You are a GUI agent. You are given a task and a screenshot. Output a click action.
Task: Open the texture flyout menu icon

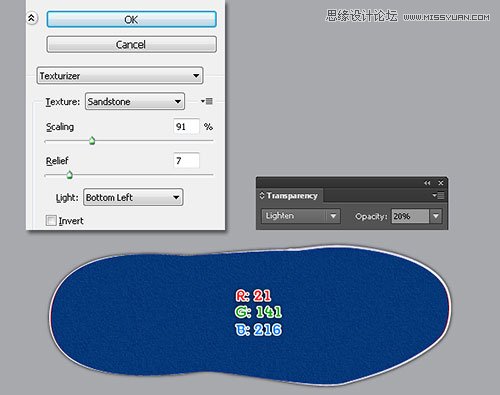[x=207, y=101]
